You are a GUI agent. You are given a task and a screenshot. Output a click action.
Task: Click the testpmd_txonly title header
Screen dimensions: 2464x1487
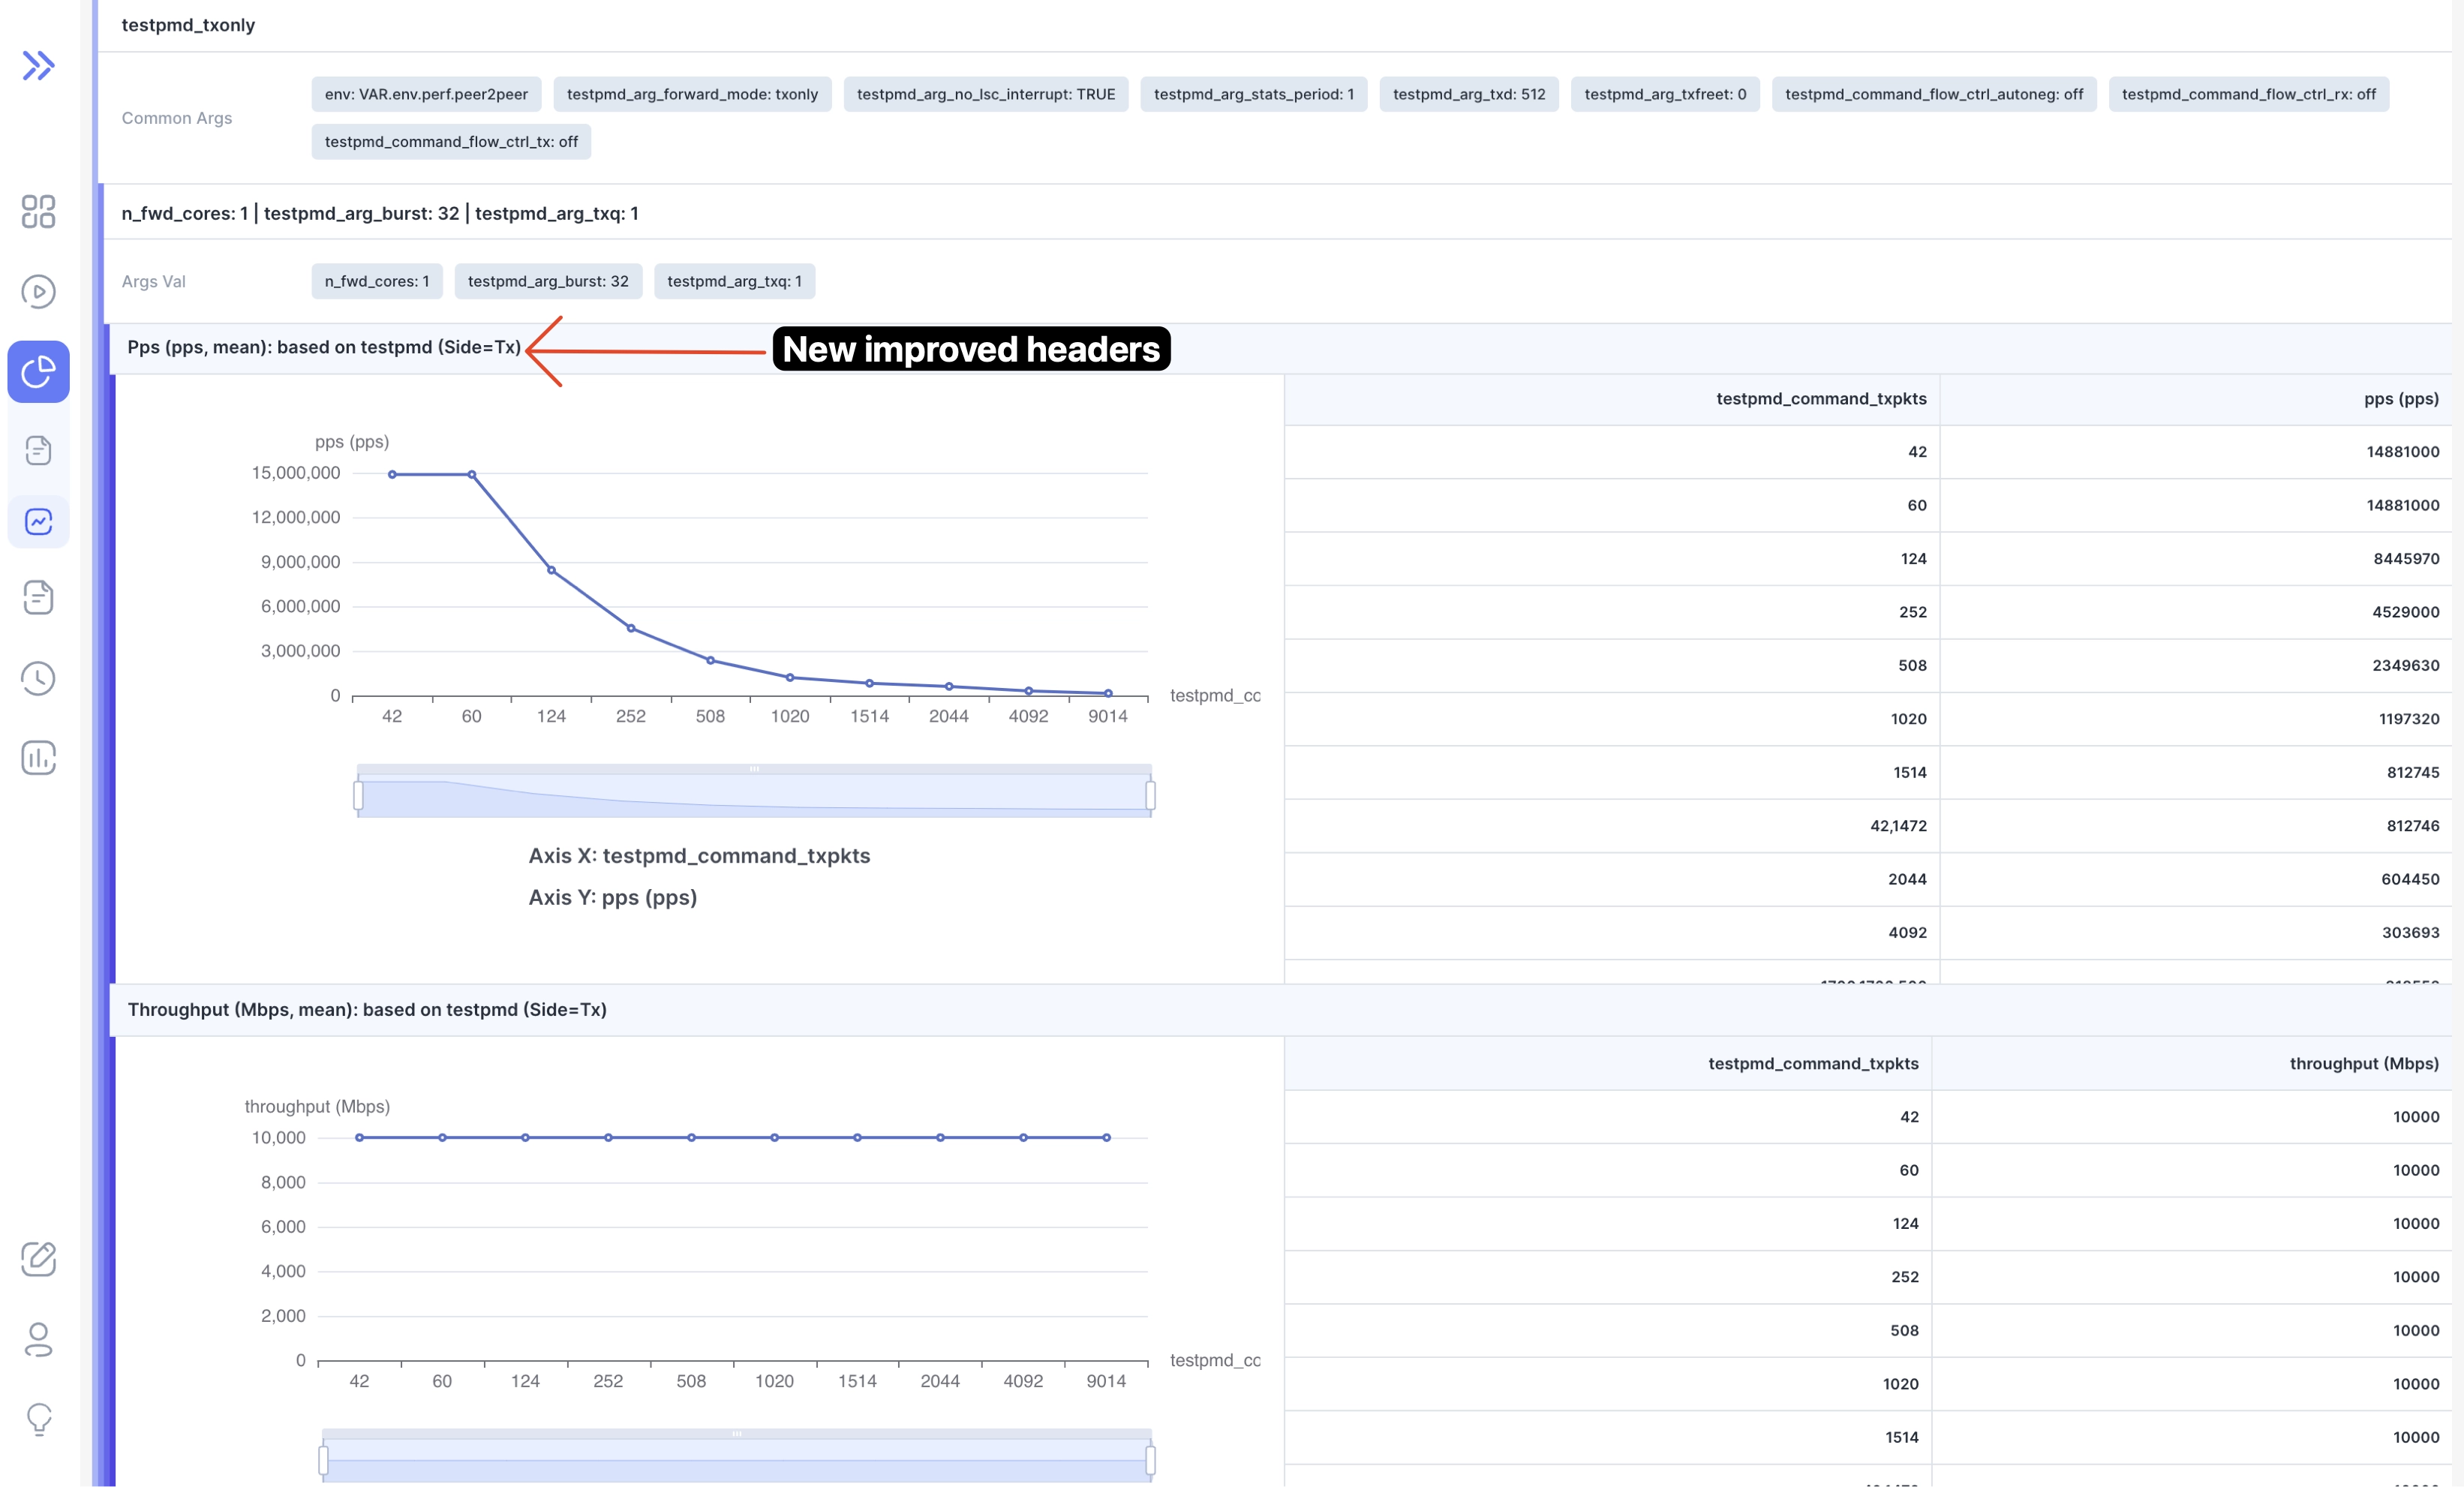point(188,25)
